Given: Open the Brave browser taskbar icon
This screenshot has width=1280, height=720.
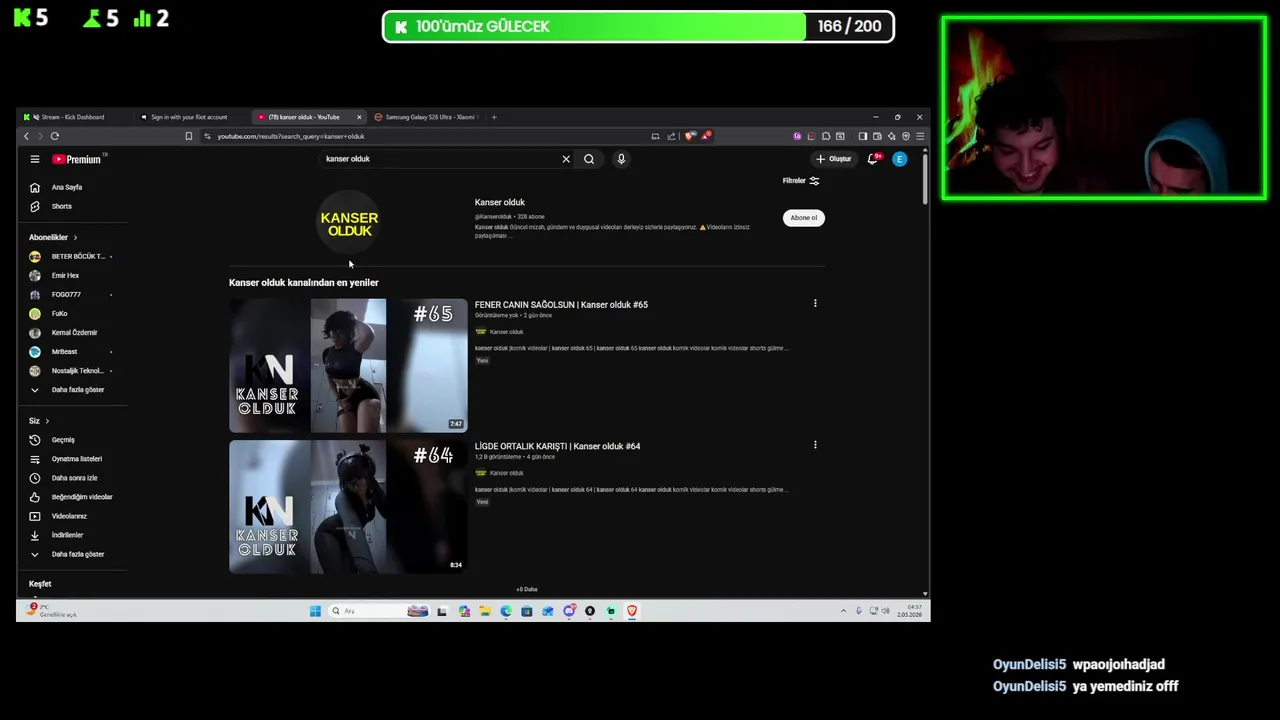Looking at the screenshot, I should [632, 611].
